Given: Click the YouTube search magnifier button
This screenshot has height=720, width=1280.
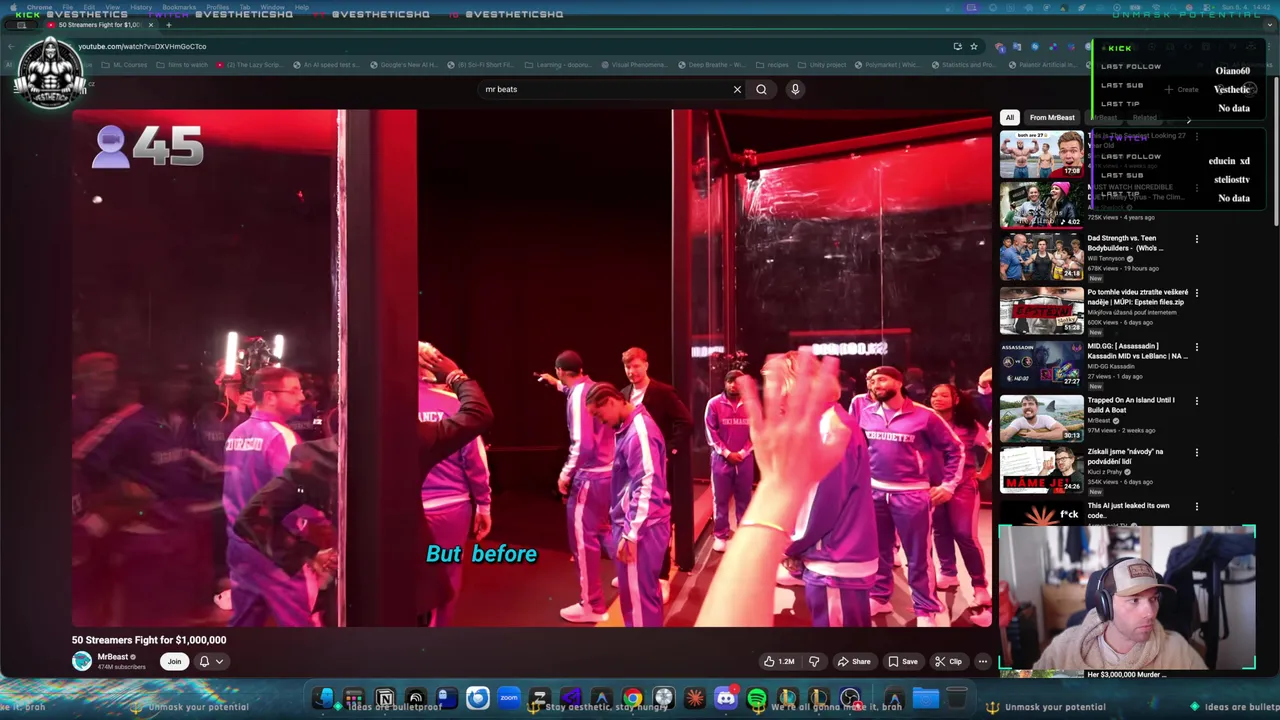Looking at the screenshot, I should click(761, 89).
